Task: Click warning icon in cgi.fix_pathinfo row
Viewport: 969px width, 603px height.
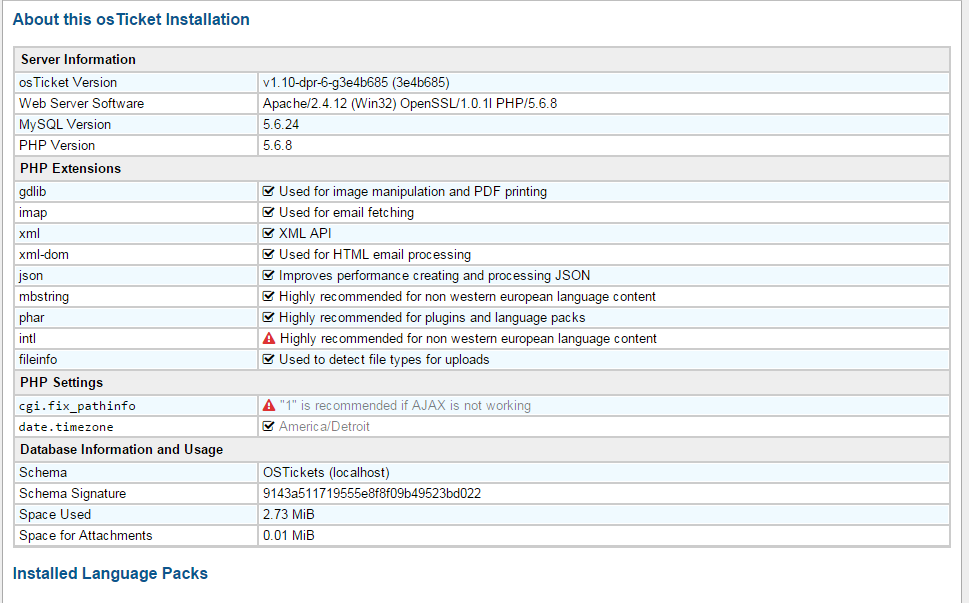Action: tap(269, 406)
